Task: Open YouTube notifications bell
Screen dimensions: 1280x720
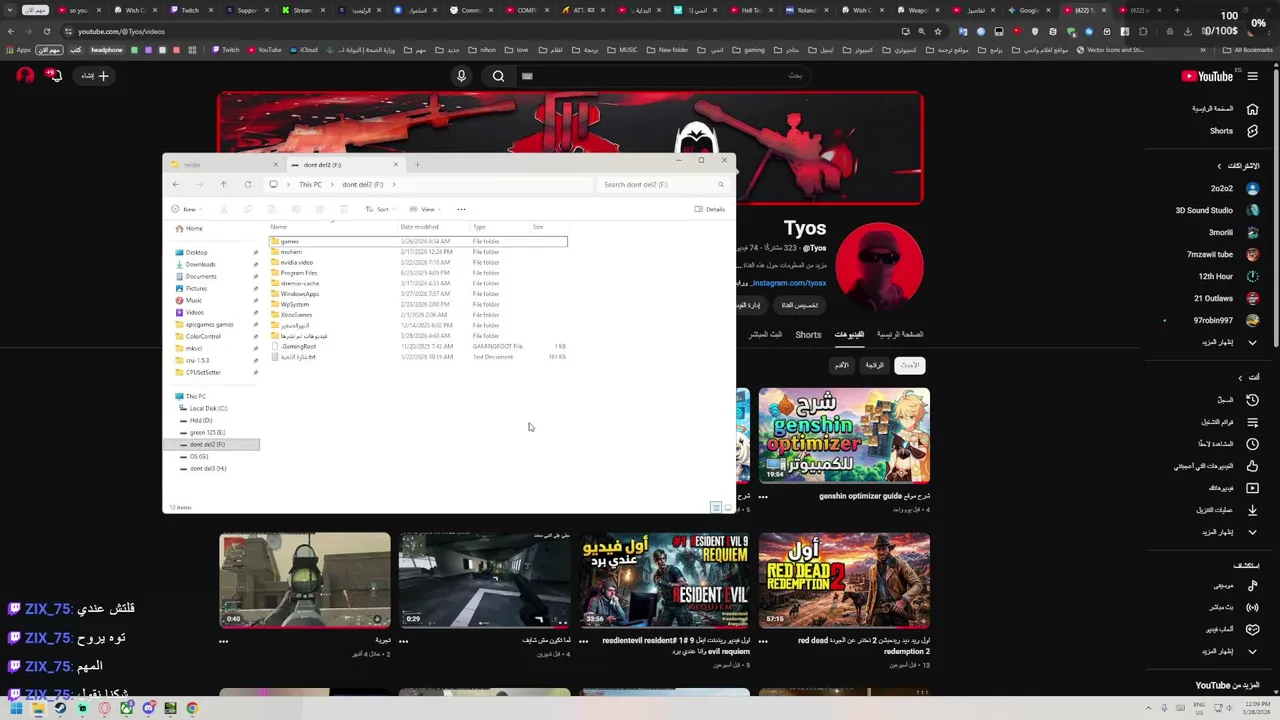Action: click(54, 76)
